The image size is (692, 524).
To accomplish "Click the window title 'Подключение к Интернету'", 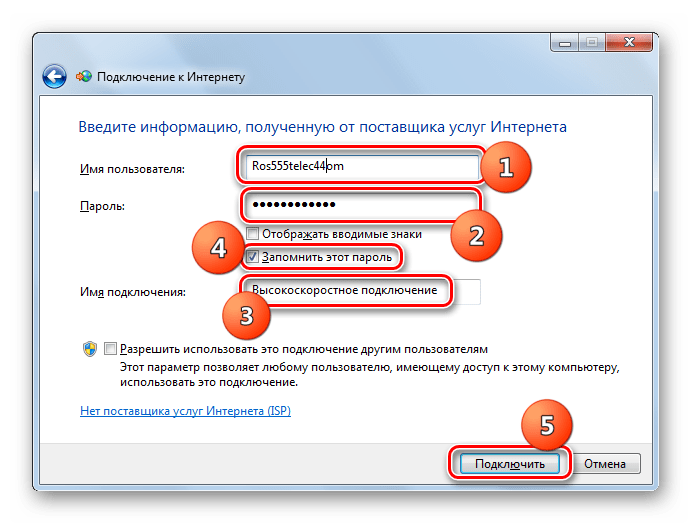I will [171, 77].
